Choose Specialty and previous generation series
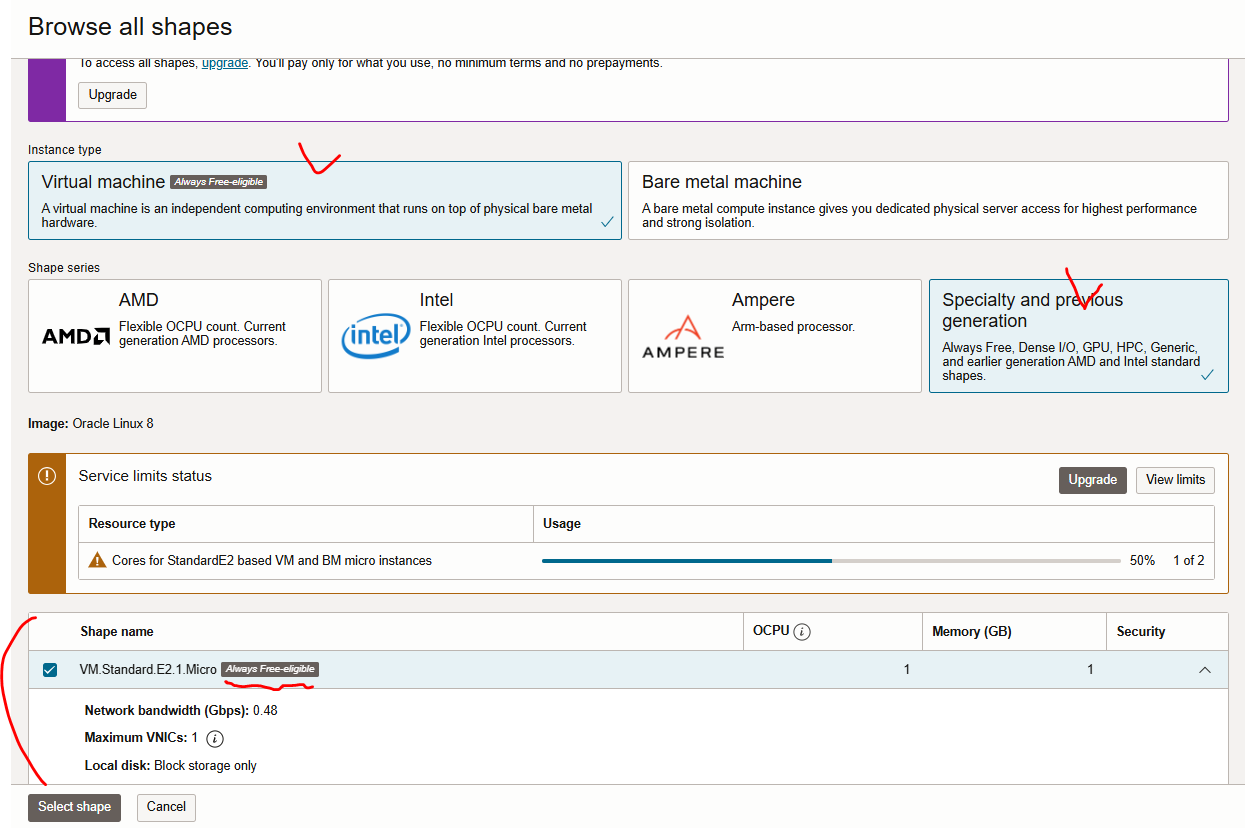 [1079, 336]
